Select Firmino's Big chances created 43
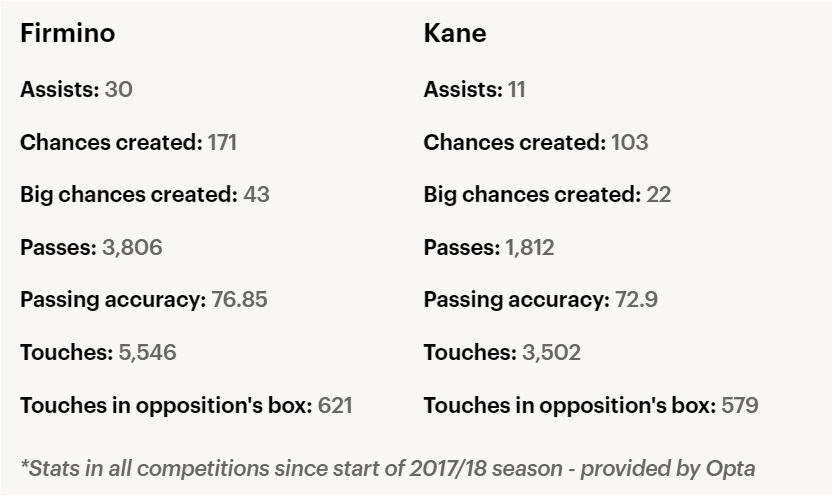The width and height of the screenshot is (833, 496). [256, 194]
